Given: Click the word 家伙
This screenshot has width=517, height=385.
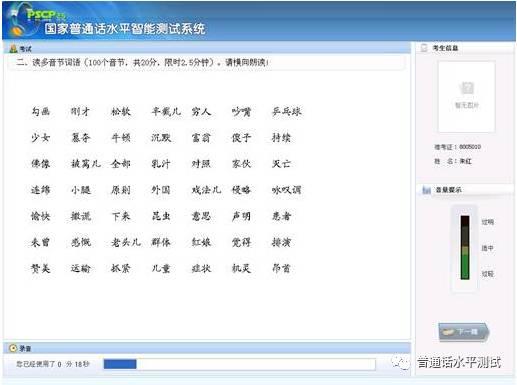Looking at the screenshot, I should click(241, 164).
